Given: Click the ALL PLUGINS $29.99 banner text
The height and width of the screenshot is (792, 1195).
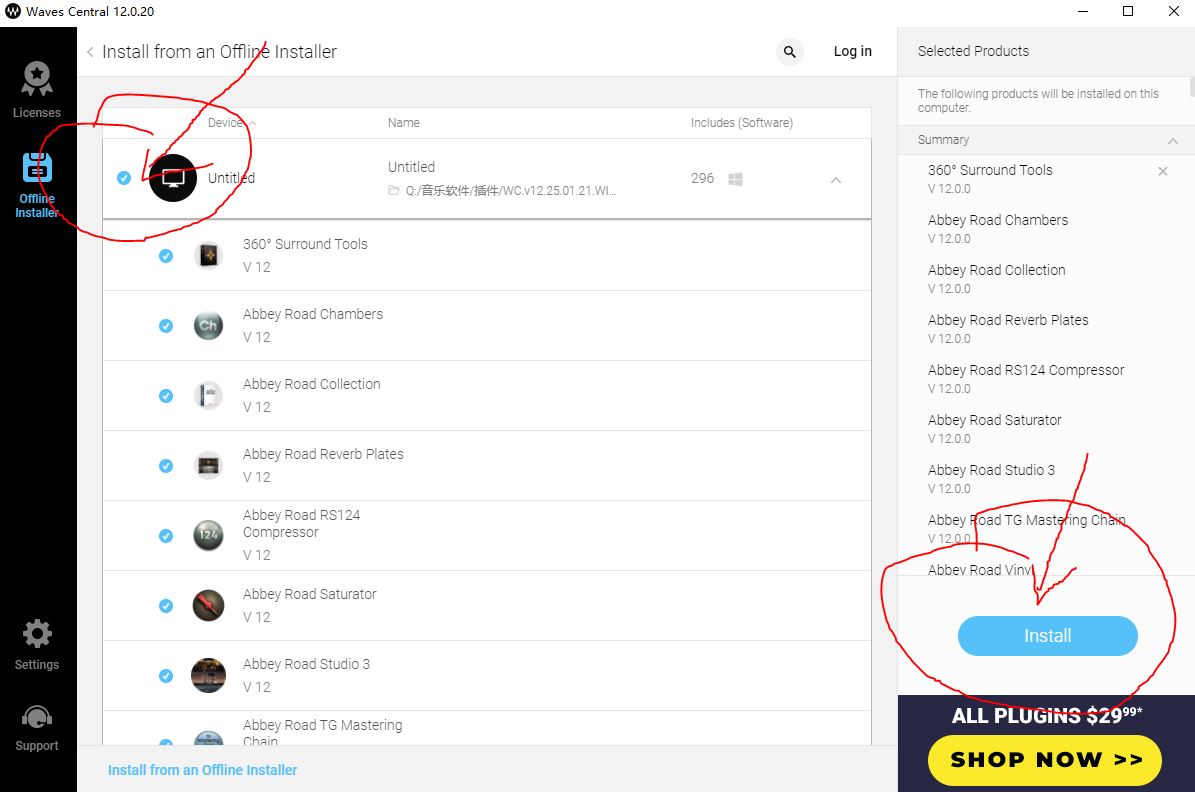Looking at the screenshot, I should 1046,715.
